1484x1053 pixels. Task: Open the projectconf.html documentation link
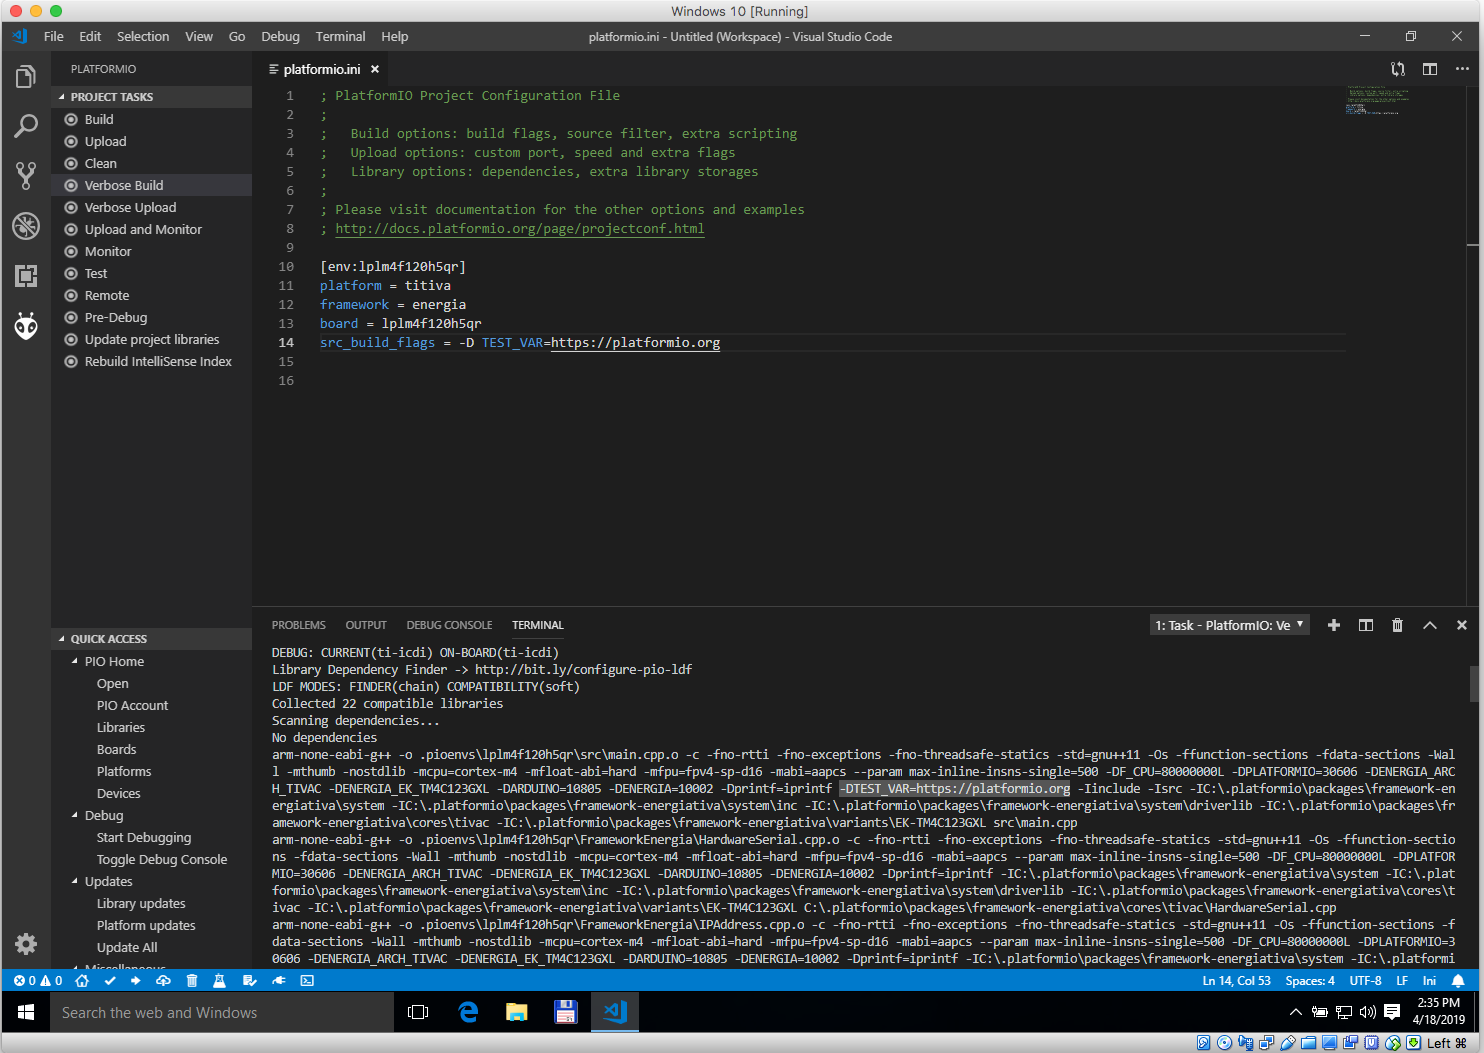pos(519,228)
